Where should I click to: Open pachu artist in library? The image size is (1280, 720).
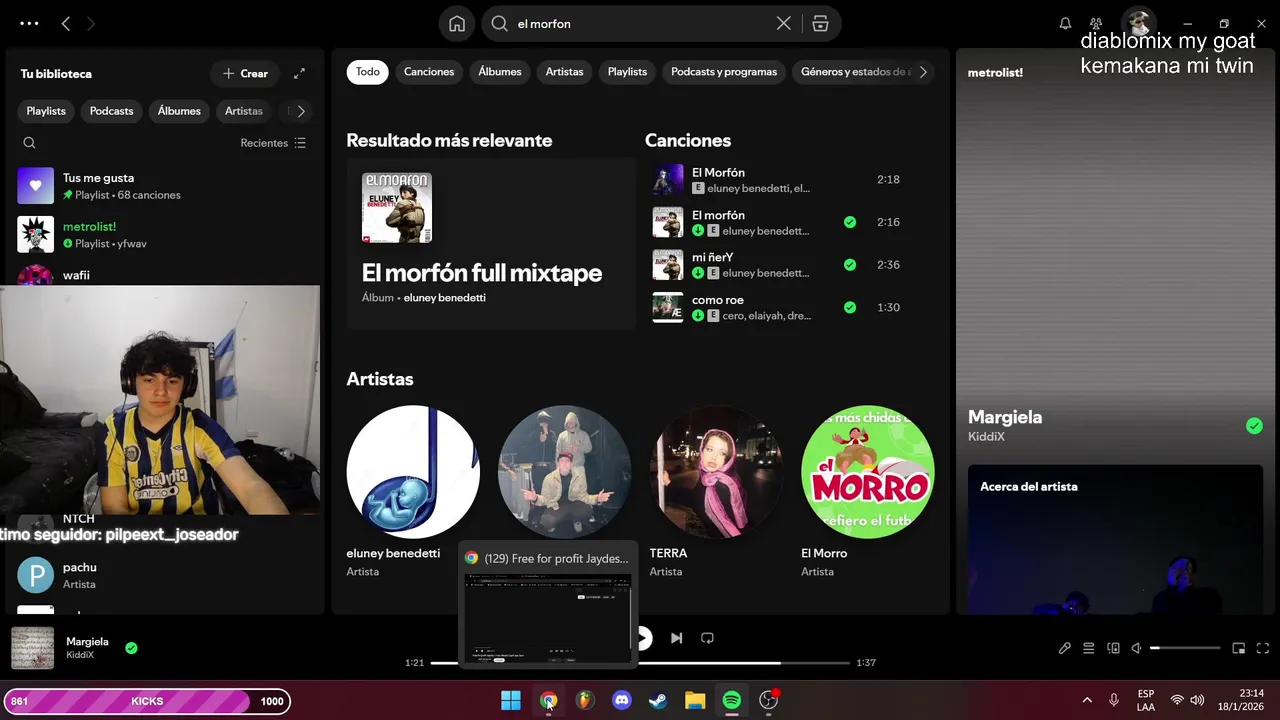(165, 575)
